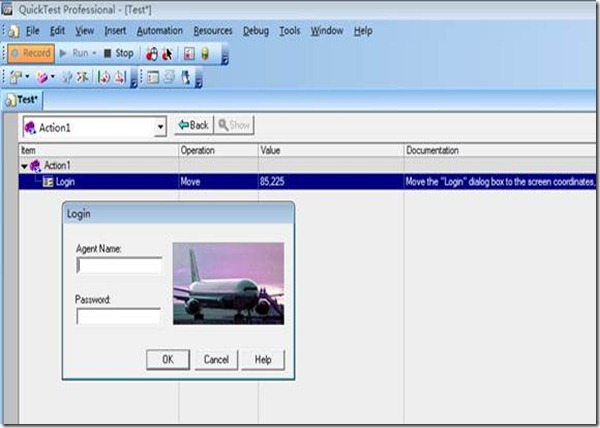Click the greyed printer-like icon in the second toolbar
Image resolution: width=600 pixels, height=428 pixels.
pyautogui.click(x=169, y=77)
